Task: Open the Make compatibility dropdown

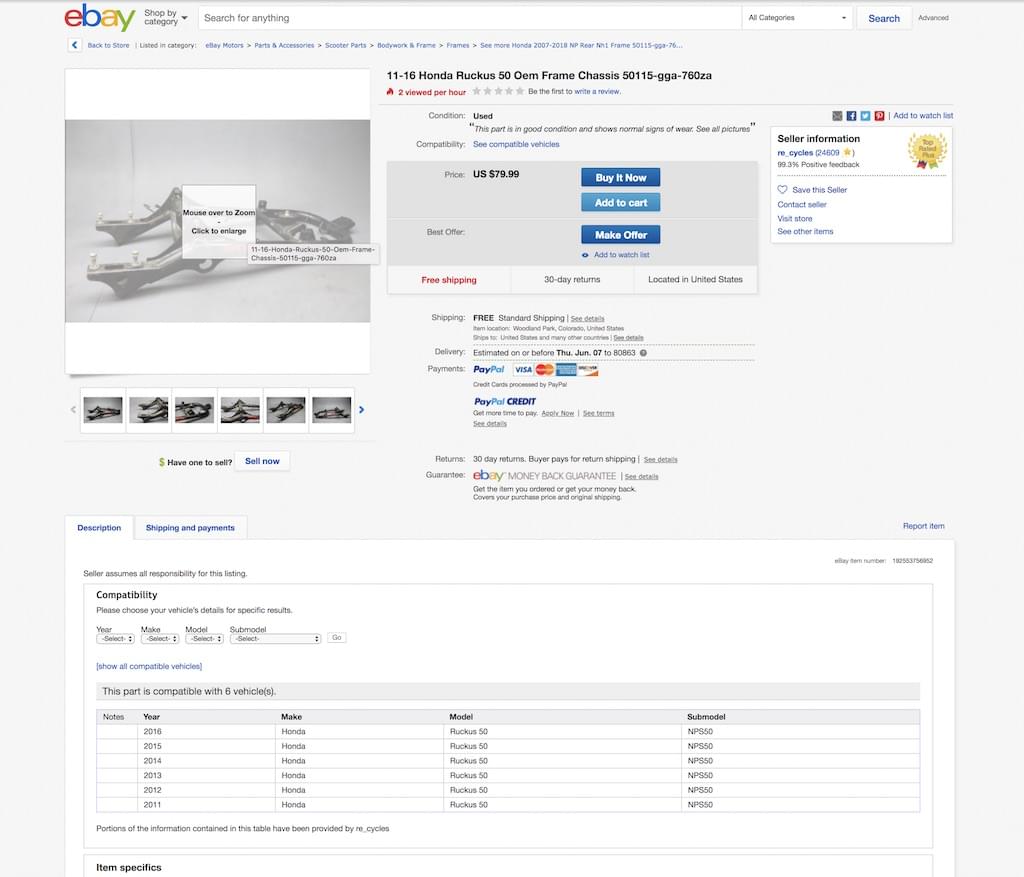Action: click(x=160, y=639)
